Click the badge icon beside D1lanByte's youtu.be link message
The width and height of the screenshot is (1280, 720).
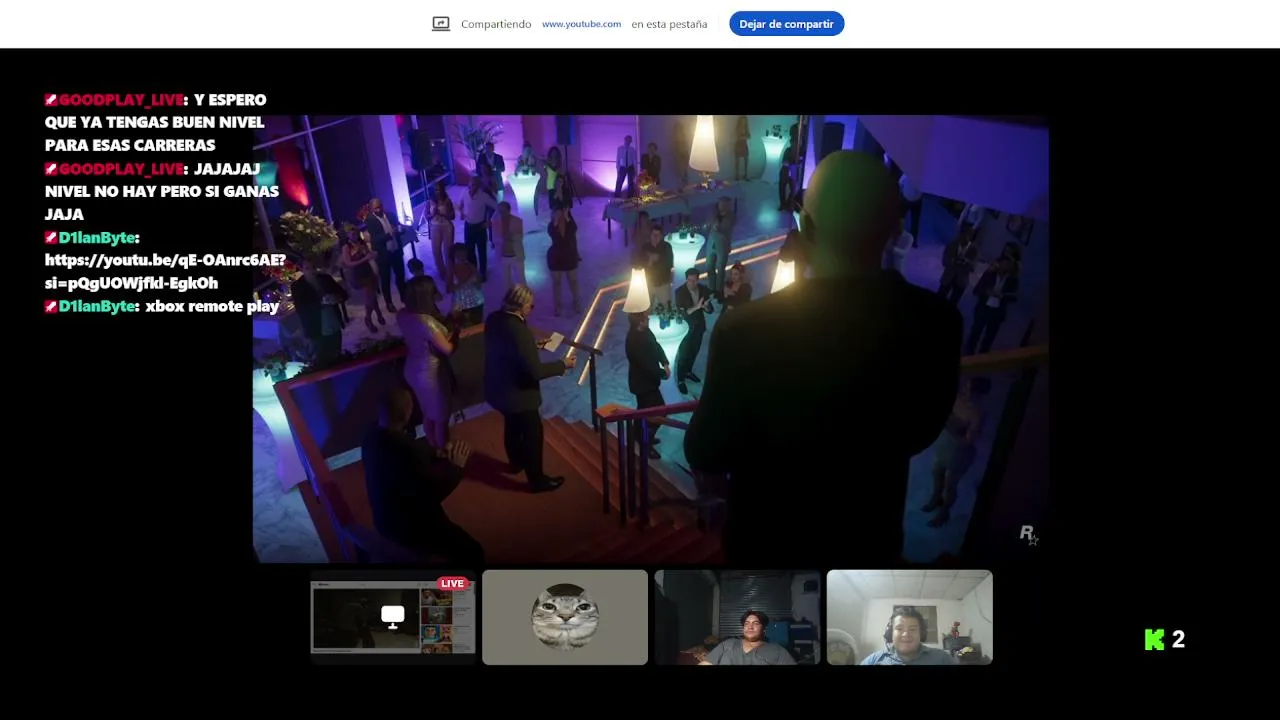51,238
